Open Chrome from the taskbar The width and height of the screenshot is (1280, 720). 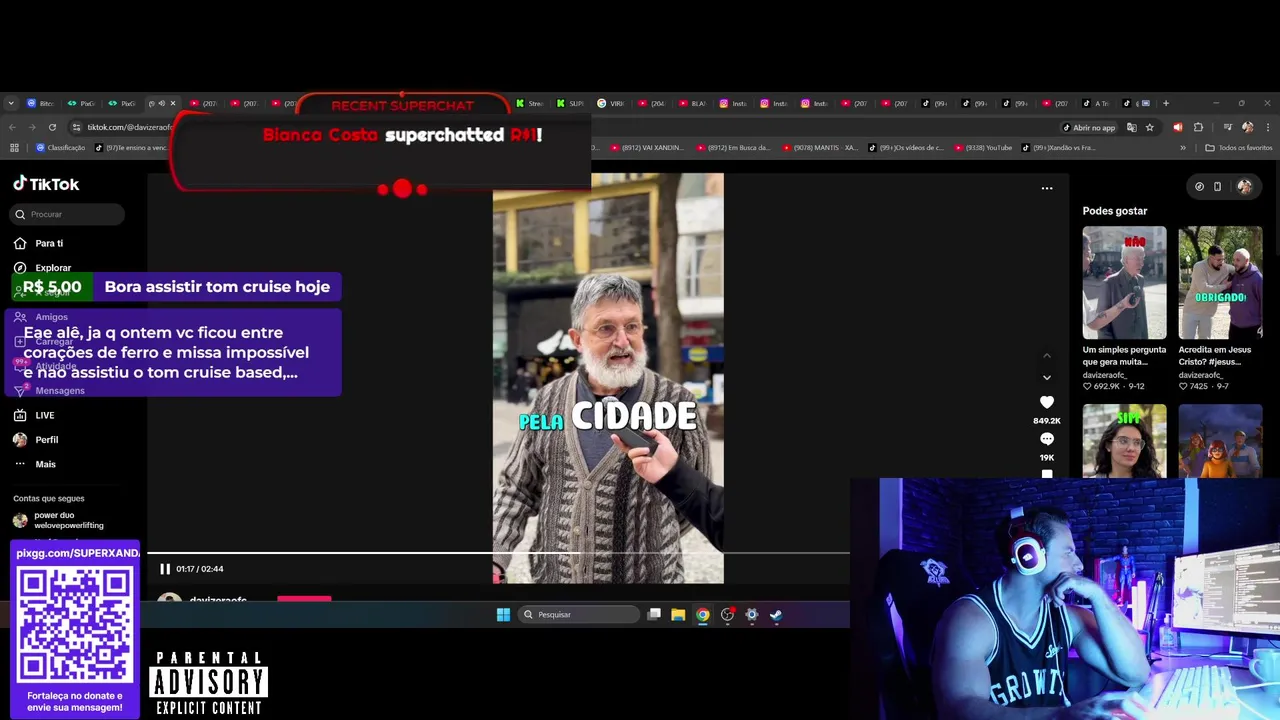coord(703,615)
